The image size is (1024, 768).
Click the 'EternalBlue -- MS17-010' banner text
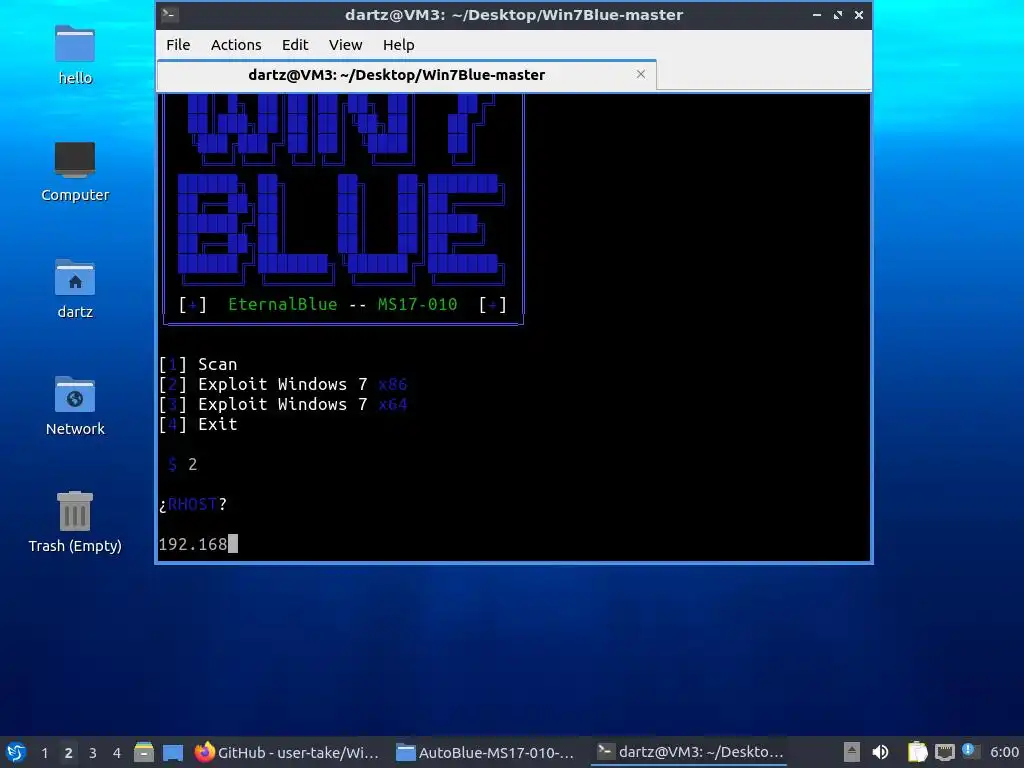point(343,304)
